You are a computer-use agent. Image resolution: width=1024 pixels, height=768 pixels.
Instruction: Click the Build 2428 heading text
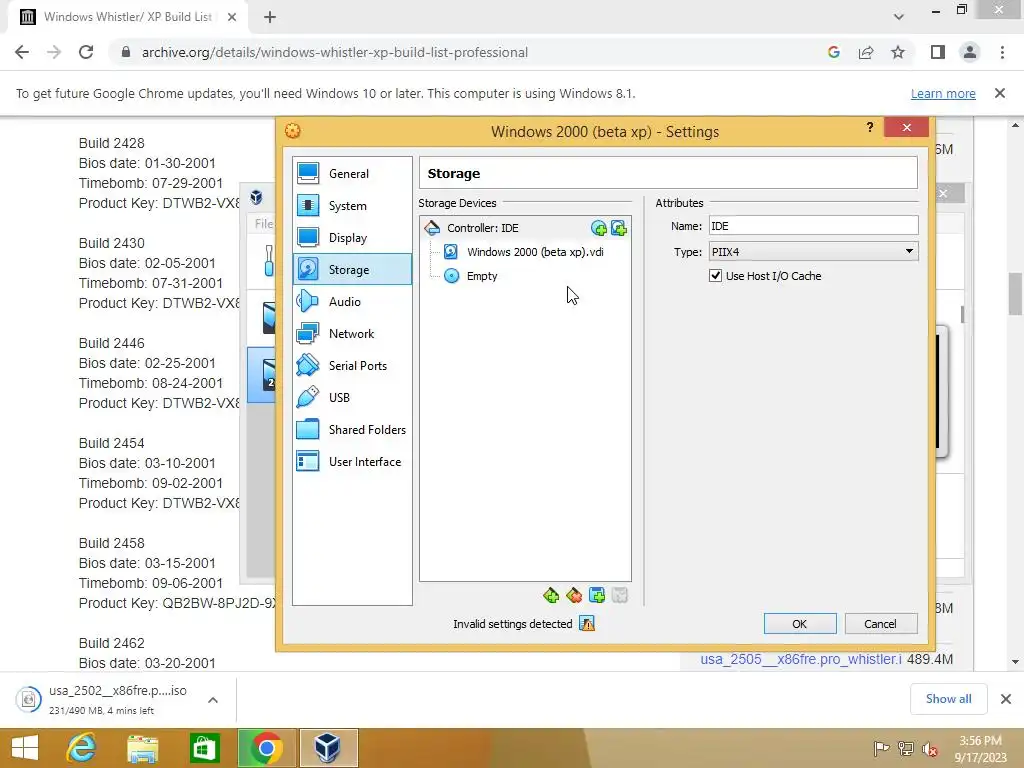pos(112,143)
